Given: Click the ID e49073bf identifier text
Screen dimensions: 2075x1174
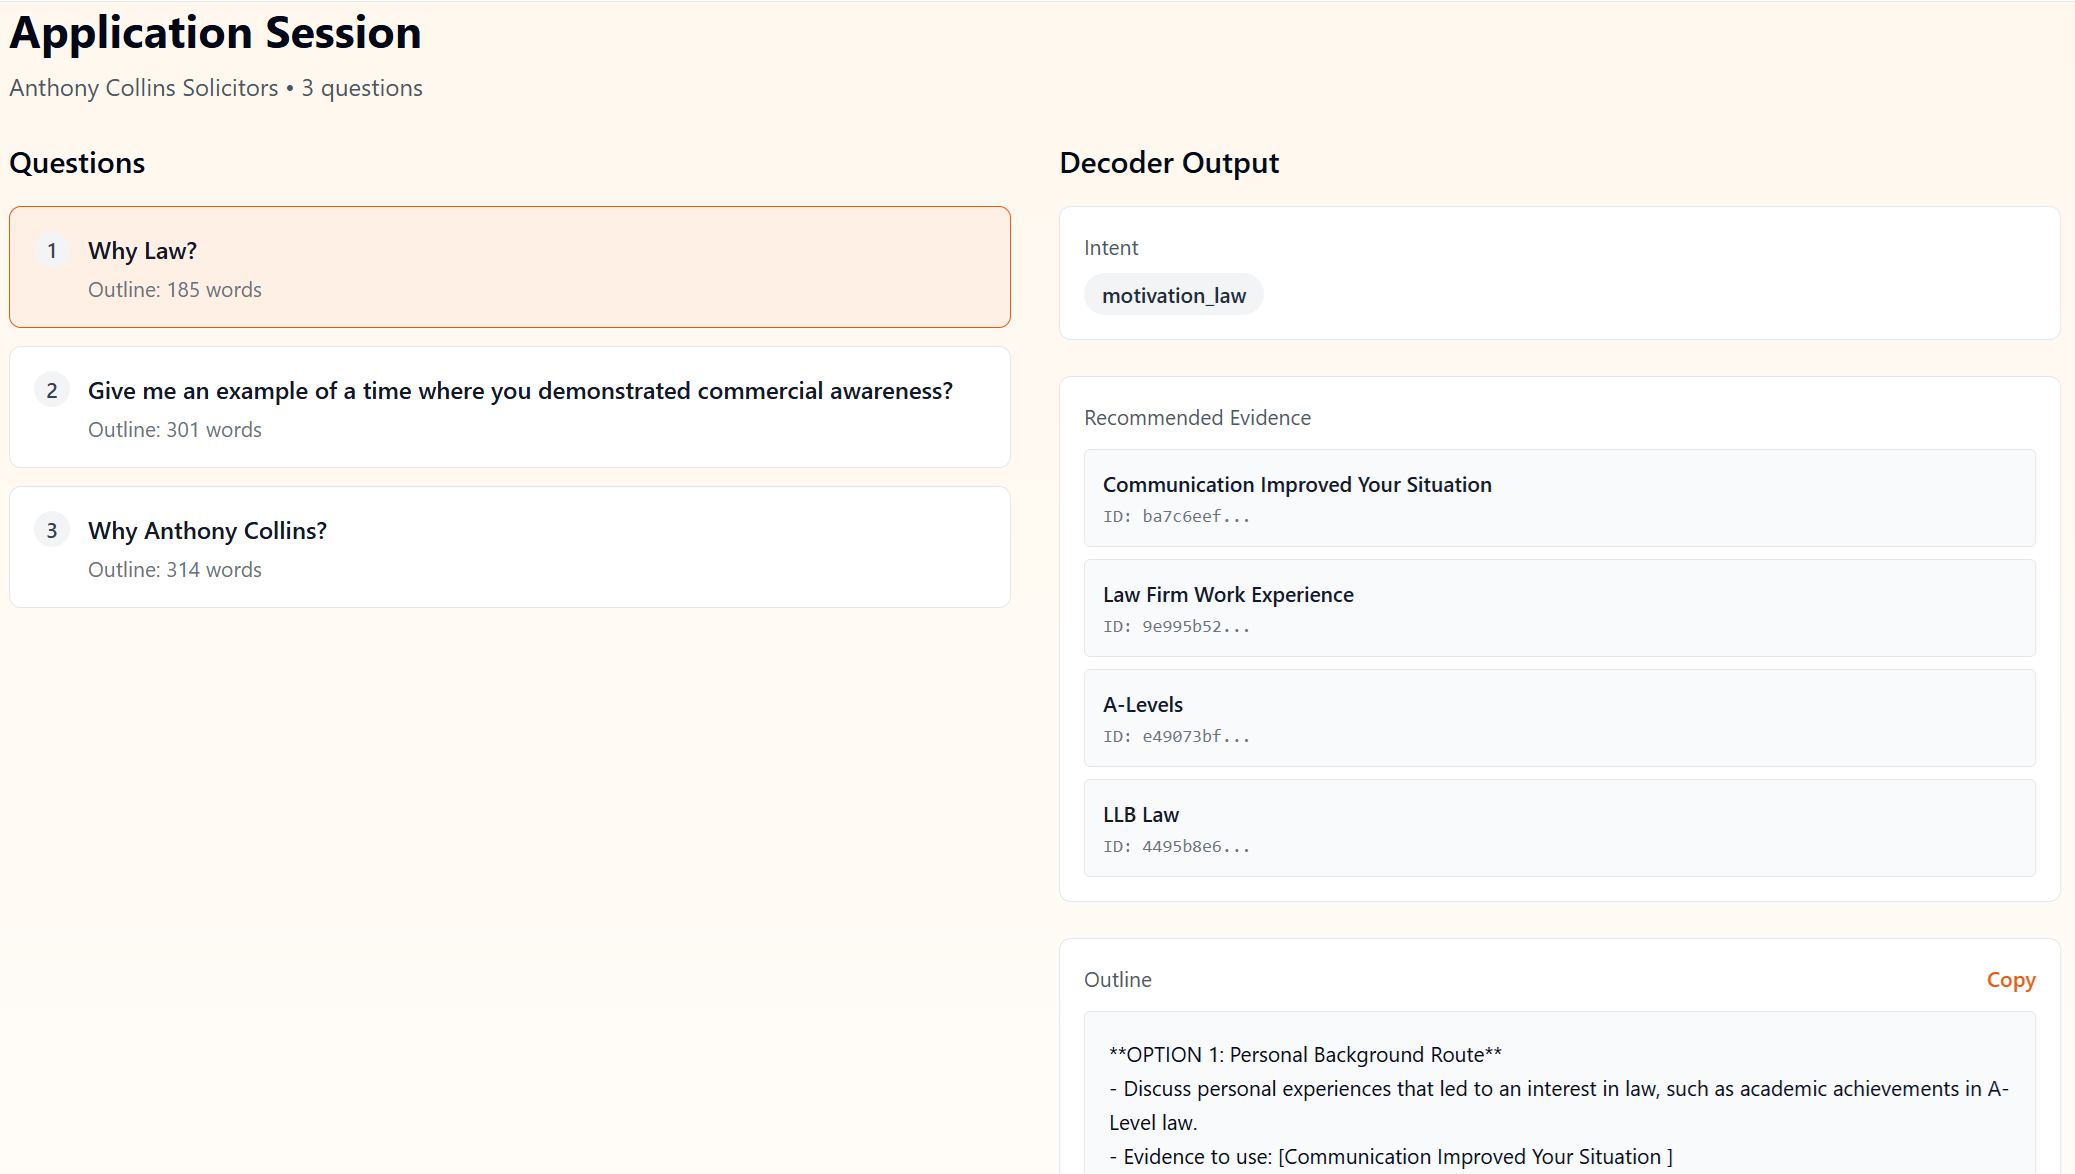Looking at the screenshot, I should pyautogui.click(x=1176, y=736).
